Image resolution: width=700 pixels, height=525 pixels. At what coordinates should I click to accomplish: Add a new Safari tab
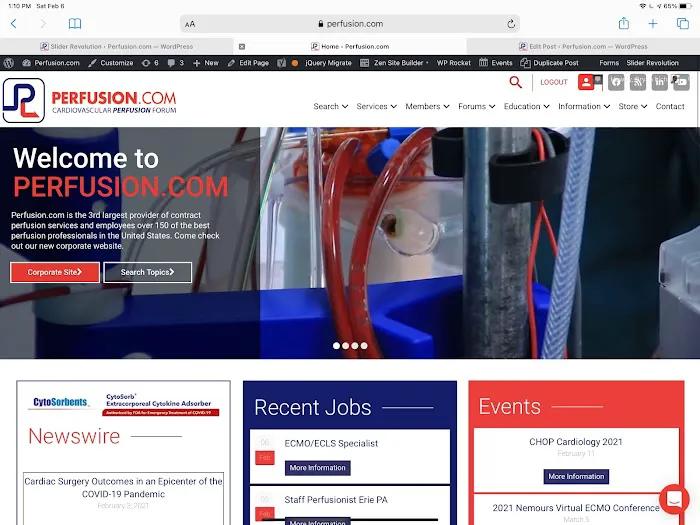(653, 24)
